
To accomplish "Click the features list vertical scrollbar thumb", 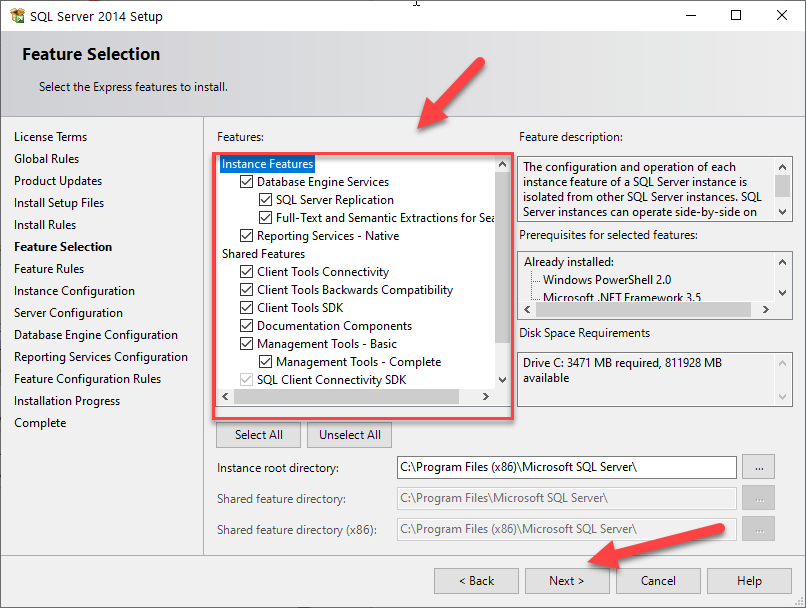I will pyautogui.click(x=502, y=258).
